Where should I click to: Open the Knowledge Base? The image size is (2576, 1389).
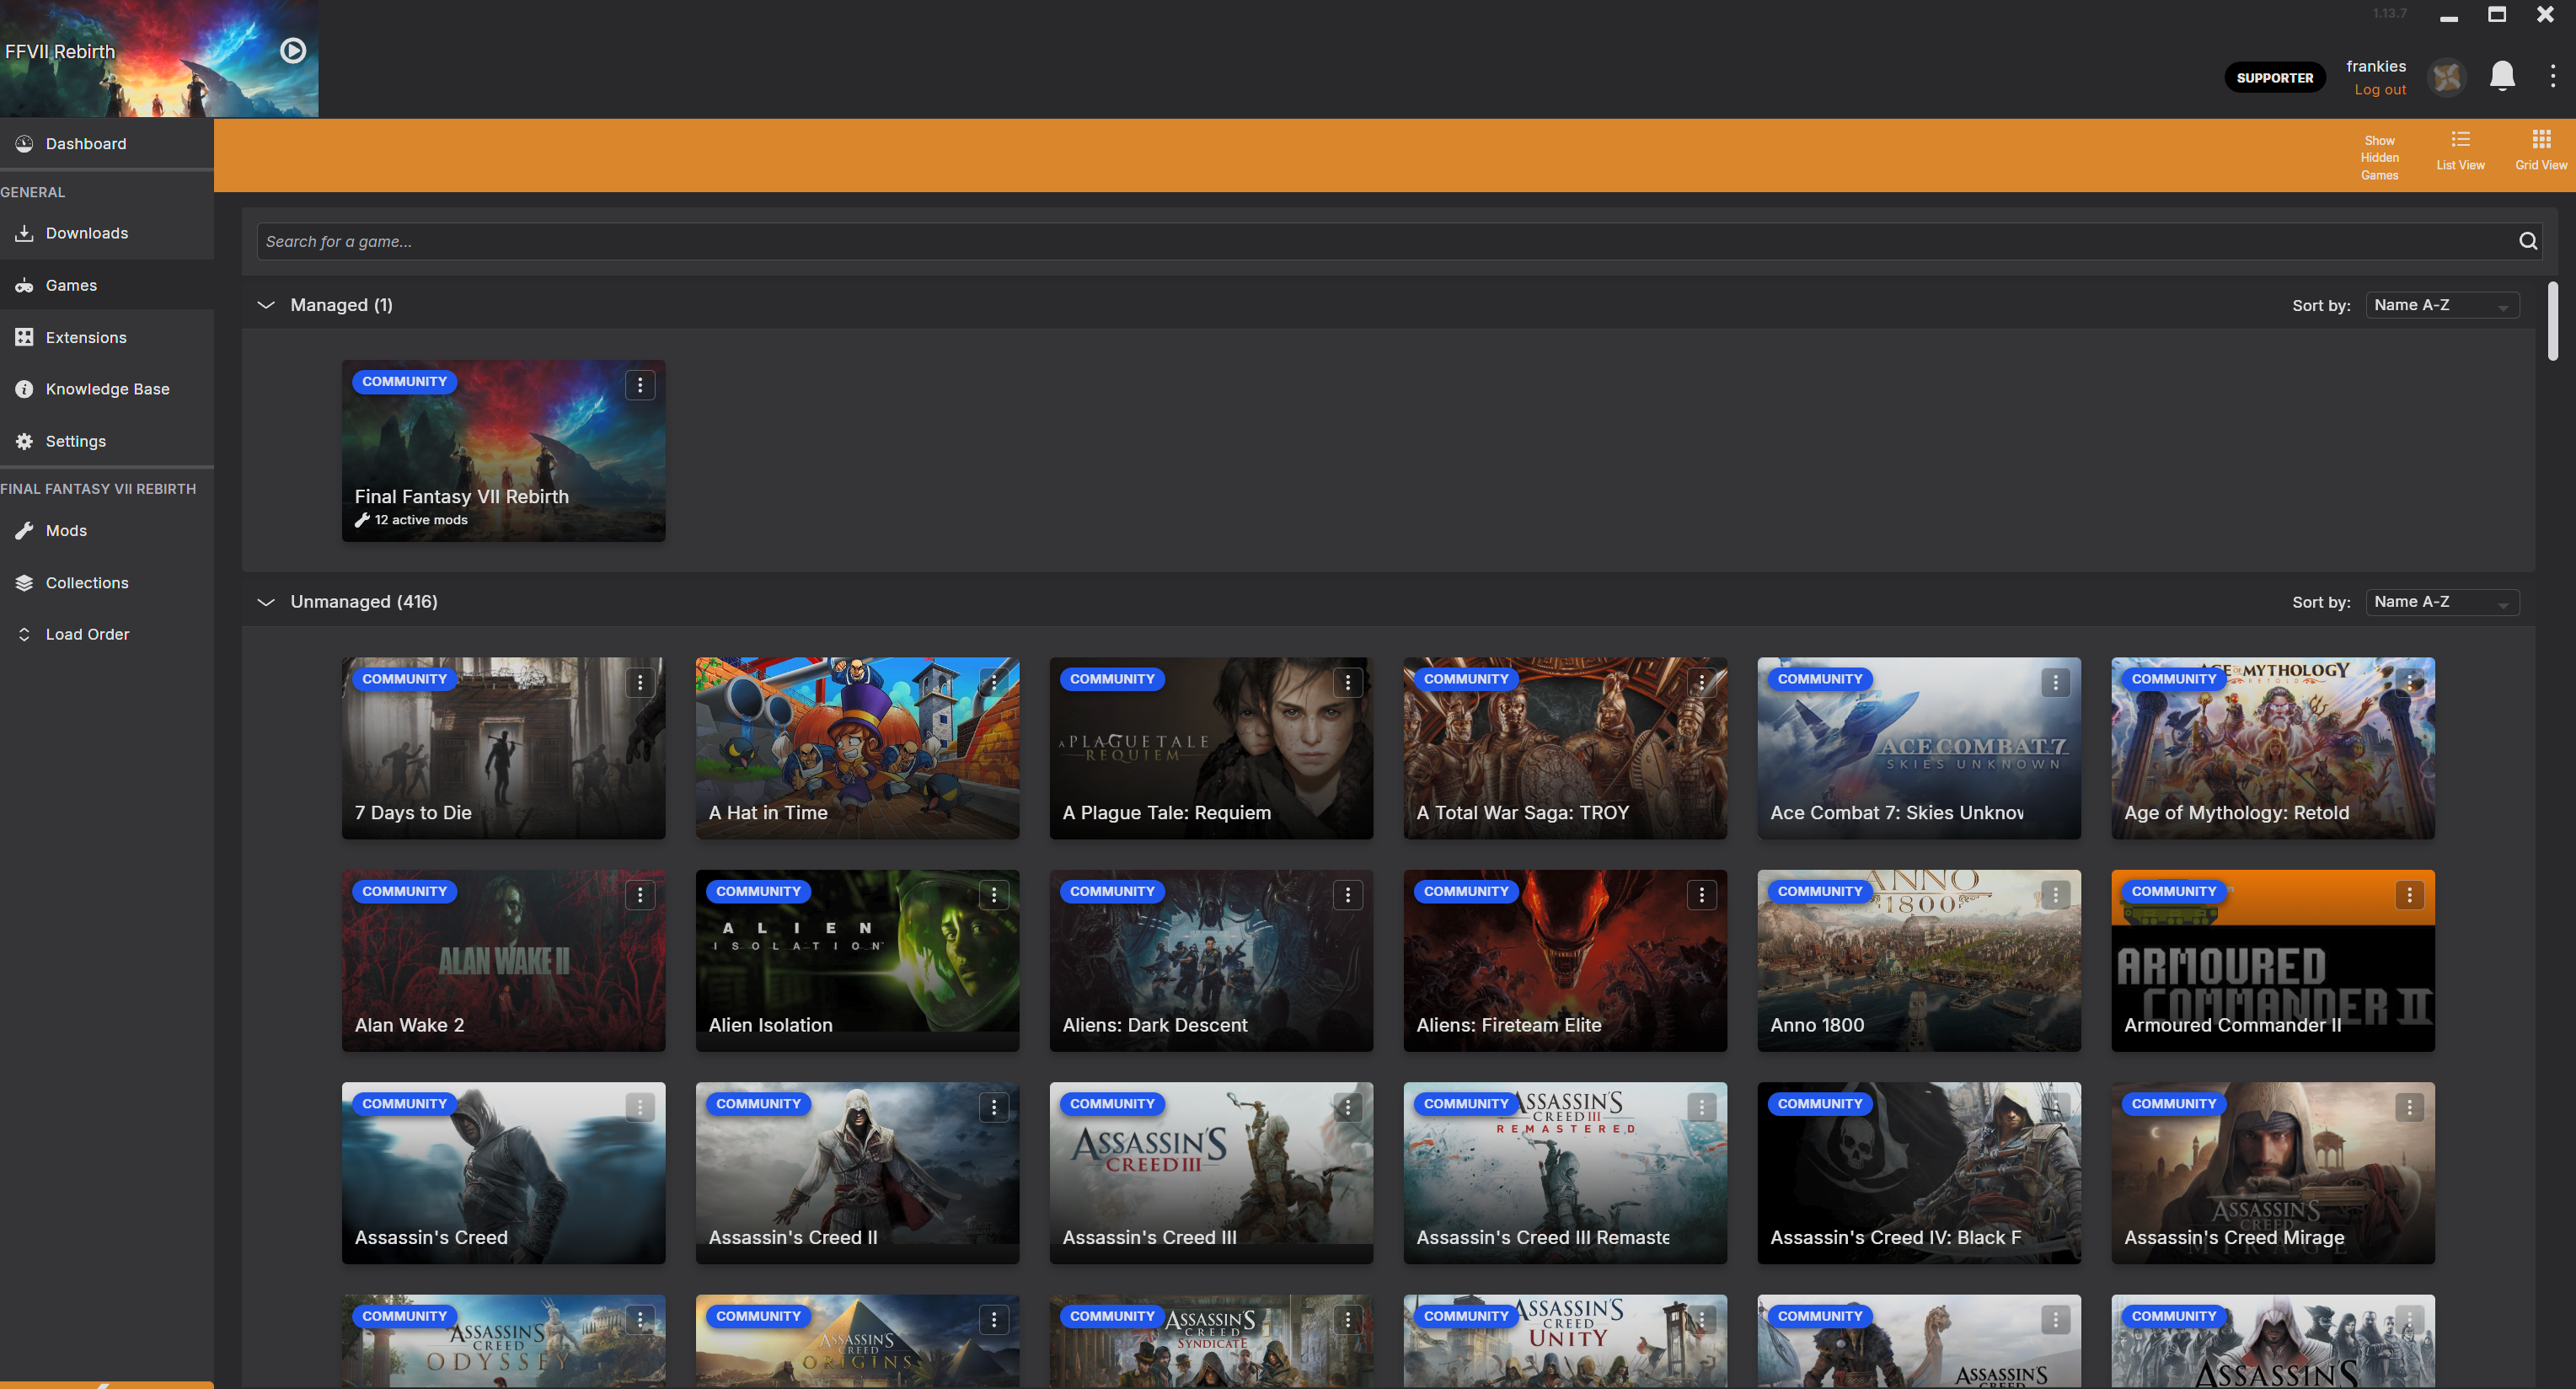[x=107, y=389]
